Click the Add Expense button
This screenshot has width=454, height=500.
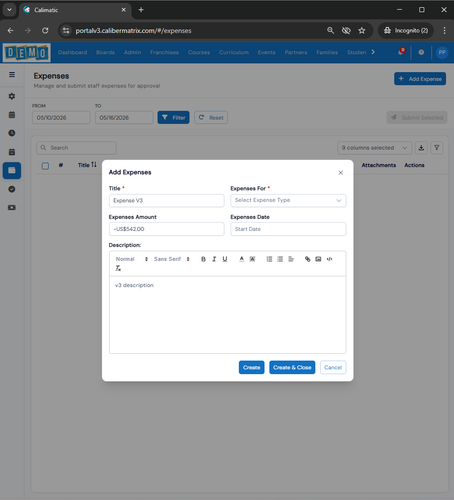pos(420,79)
